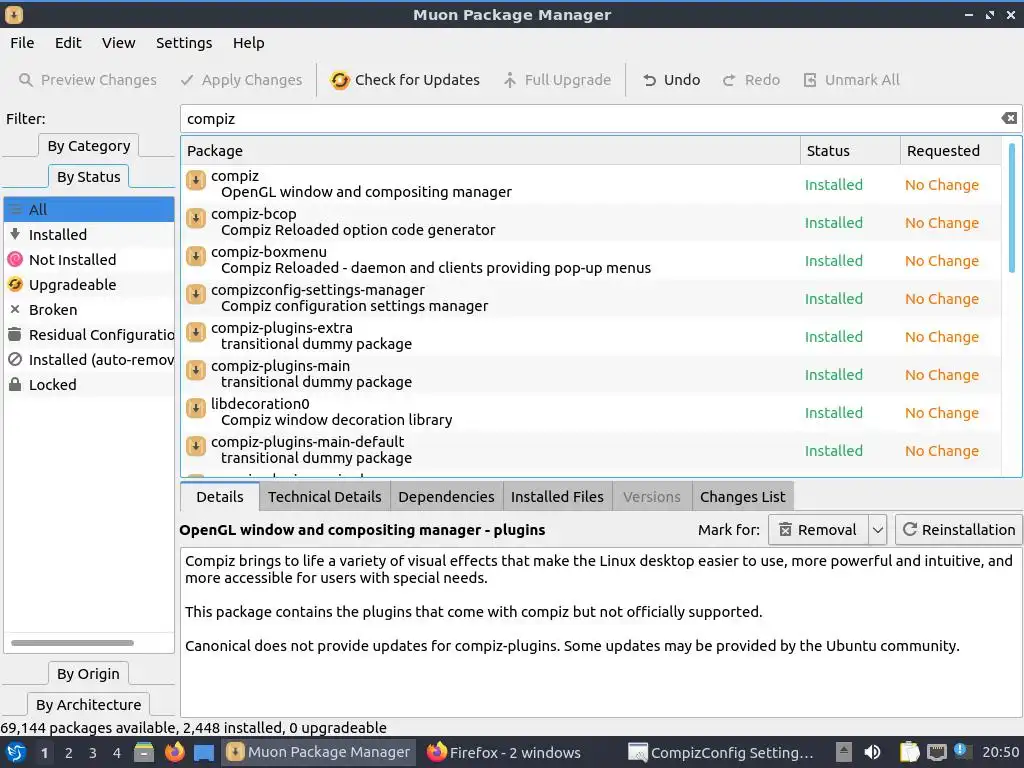1024x768 pixels.
Task: Click package icon beside compiz-plugins-main-default
Action: coord(196,446)
